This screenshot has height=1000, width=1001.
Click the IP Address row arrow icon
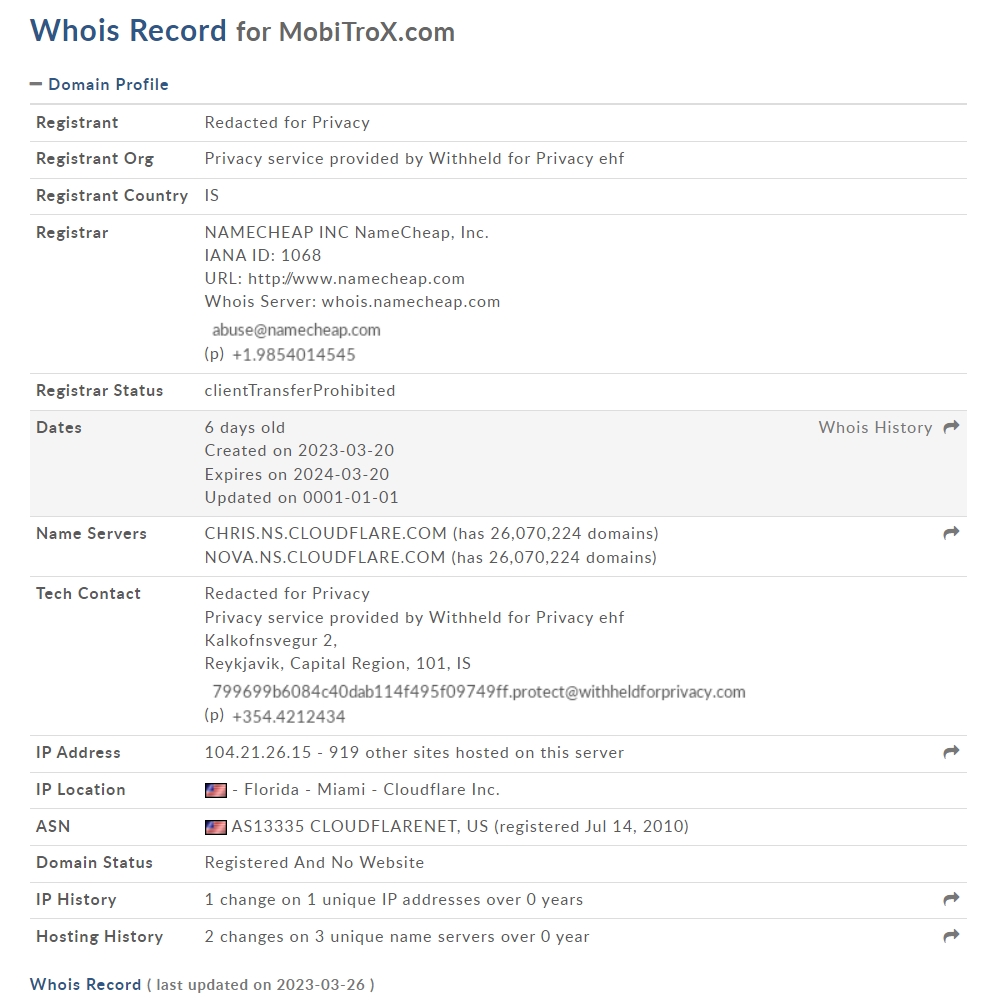click(951, 752)
